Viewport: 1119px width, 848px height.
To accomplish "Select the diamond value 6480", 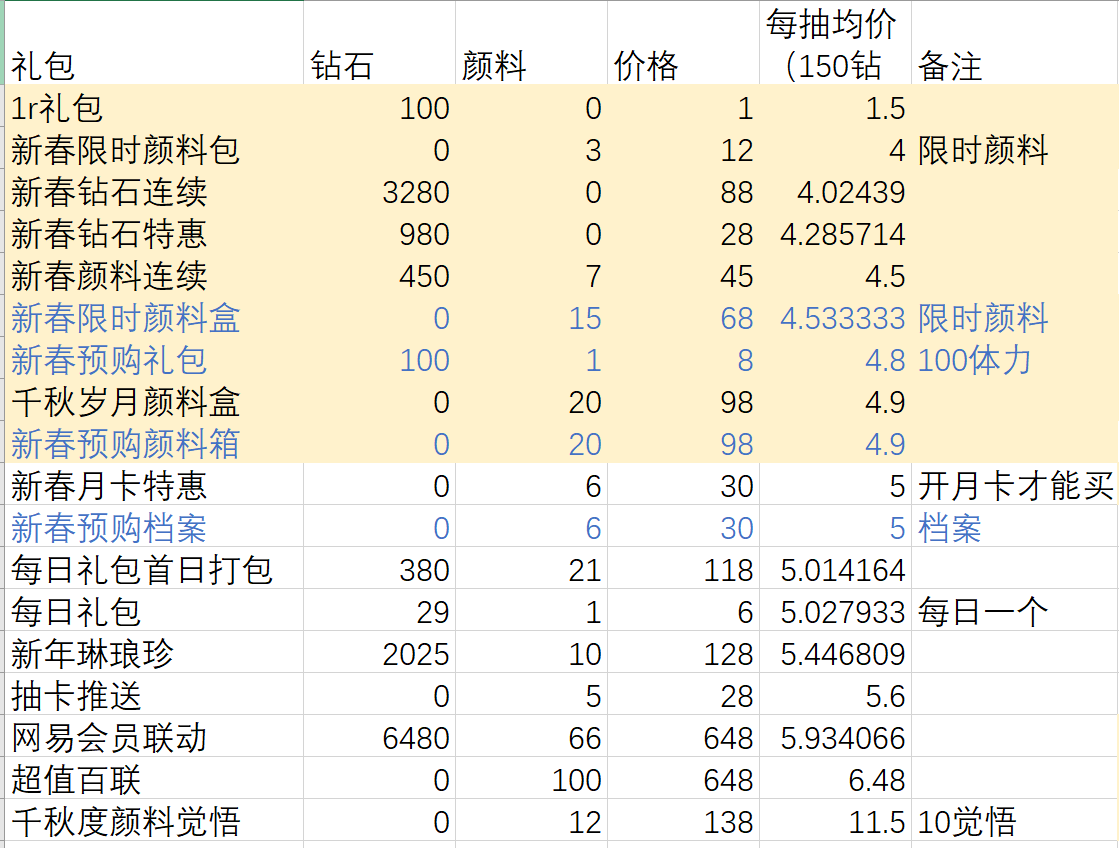I will click(x=415, y=739).
